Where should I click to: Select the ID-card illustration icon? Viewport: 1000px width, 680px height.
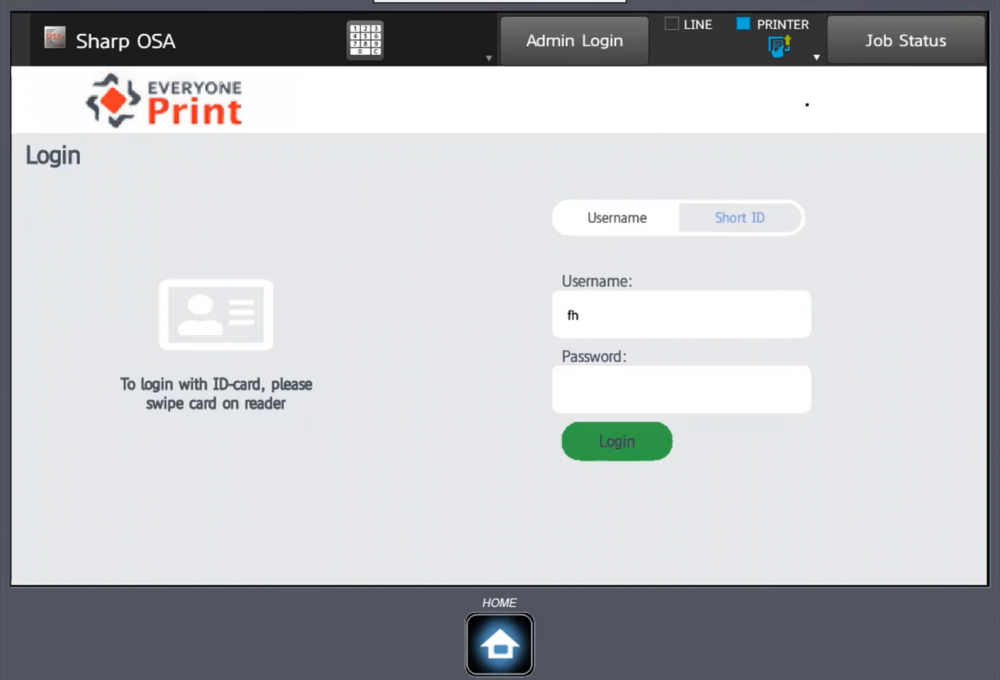pos(215,314)
